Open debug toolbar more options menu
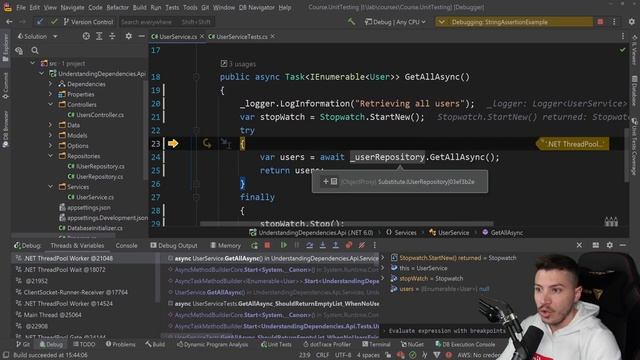 [x=374, y=245]
